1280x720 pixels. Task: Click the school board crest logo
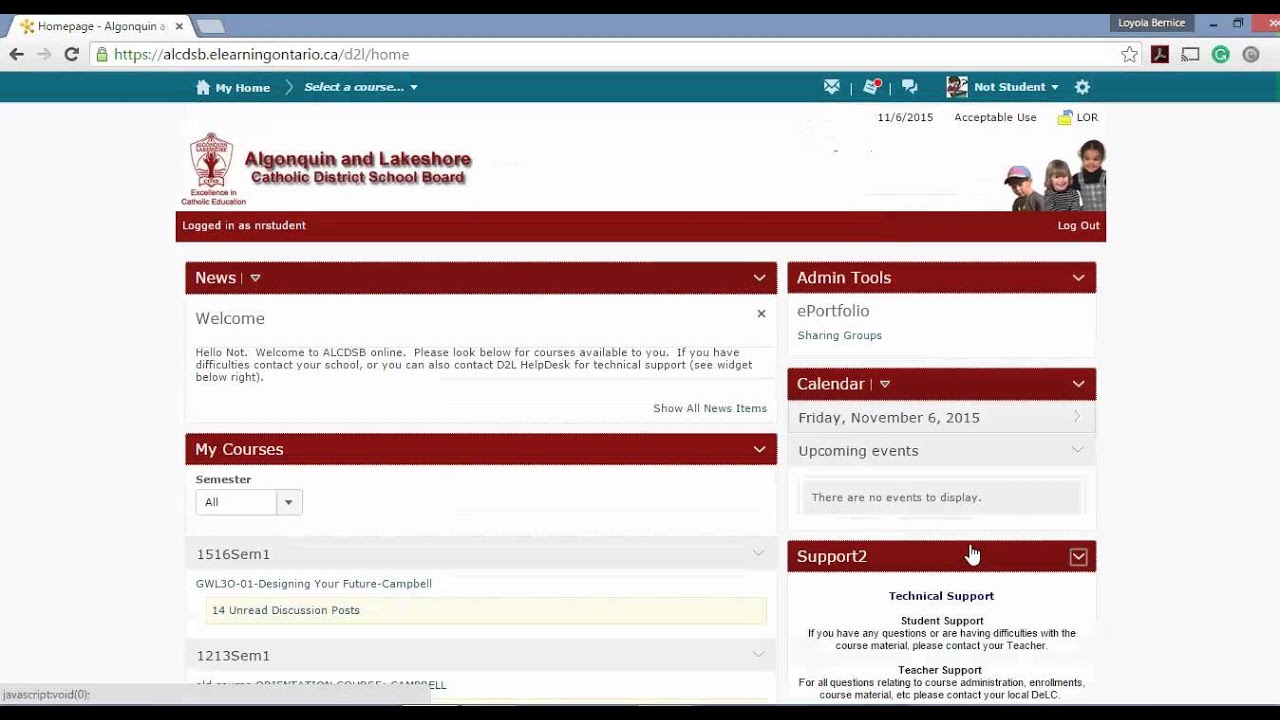[x=211, y=162]
